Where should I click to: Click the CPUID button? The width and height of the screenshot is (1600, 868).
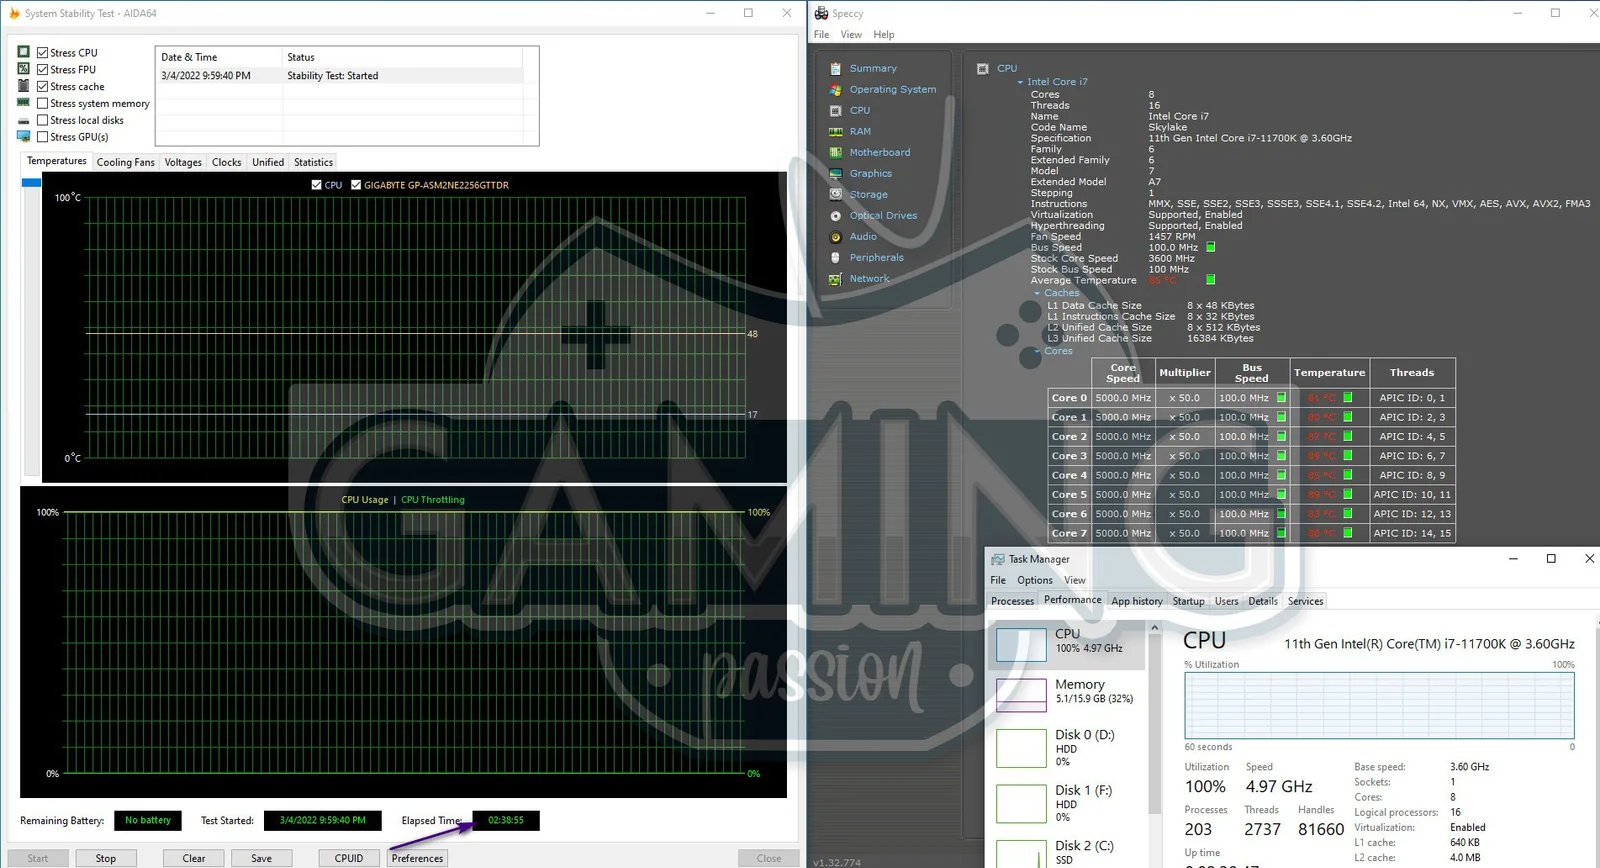(349, 858)
